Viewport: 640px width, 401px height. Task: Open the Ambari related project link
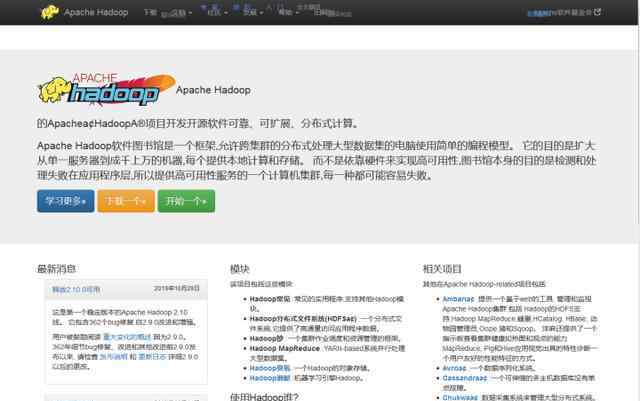pyautogui.click(x=458, y=299)
